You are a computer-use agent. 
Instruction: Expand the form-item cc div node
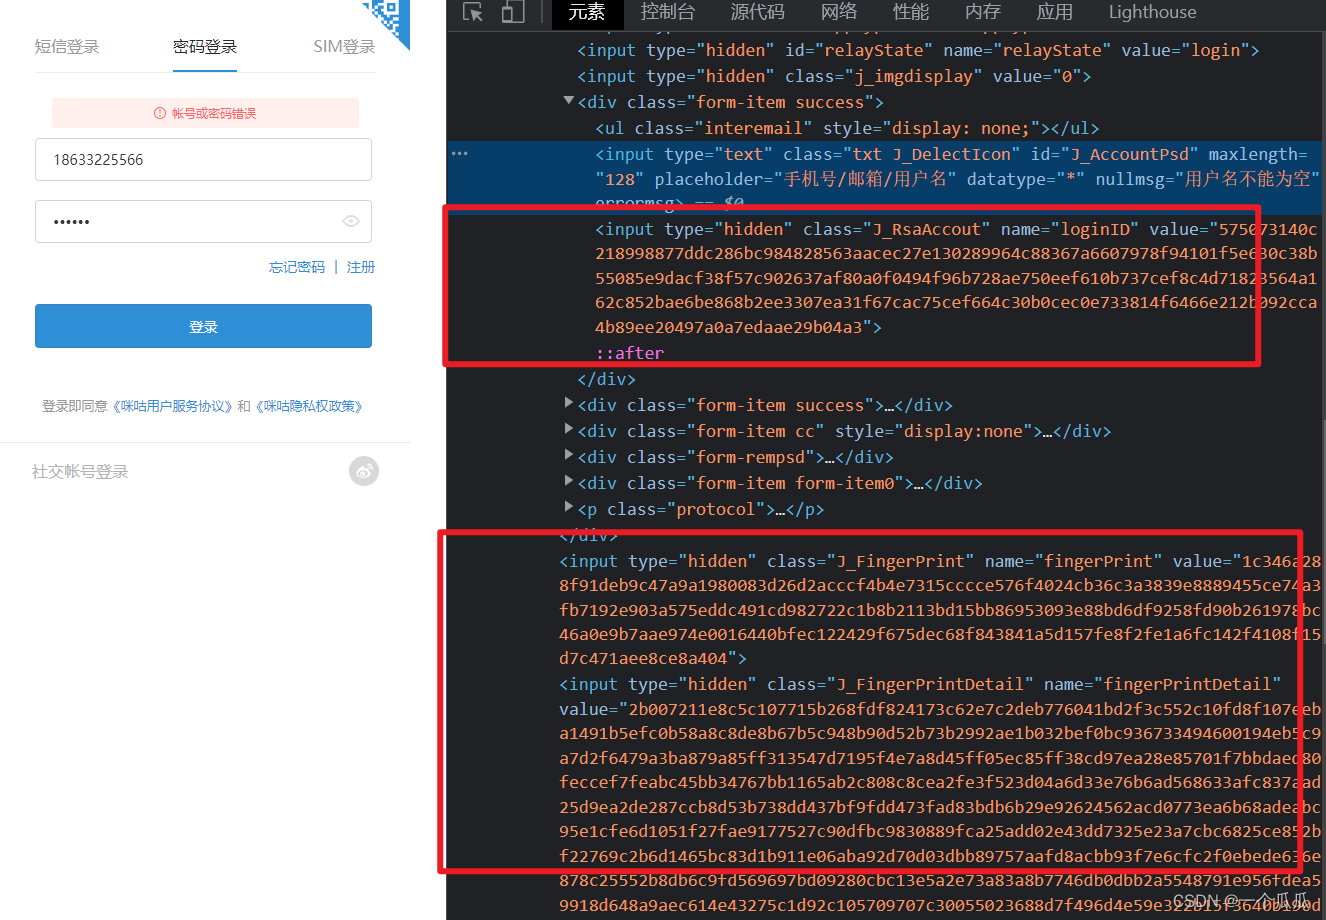(x=568, y=430)
